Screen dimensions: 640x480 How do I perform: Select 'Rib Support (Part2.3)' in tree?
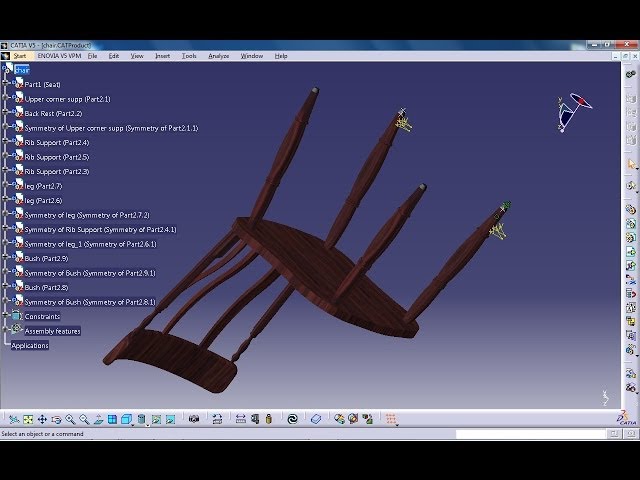[x=57, y=171]
